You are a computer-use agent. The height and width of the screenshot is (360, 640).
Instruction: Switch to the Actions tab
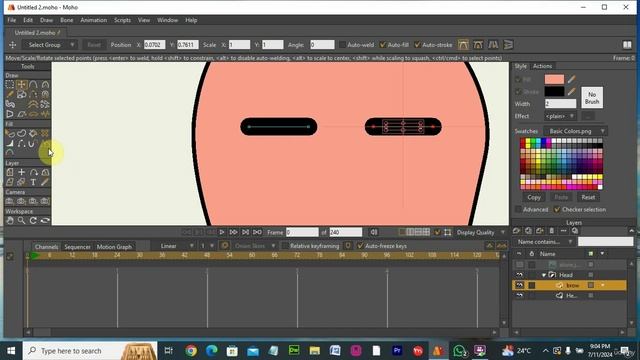coord(542,66)
